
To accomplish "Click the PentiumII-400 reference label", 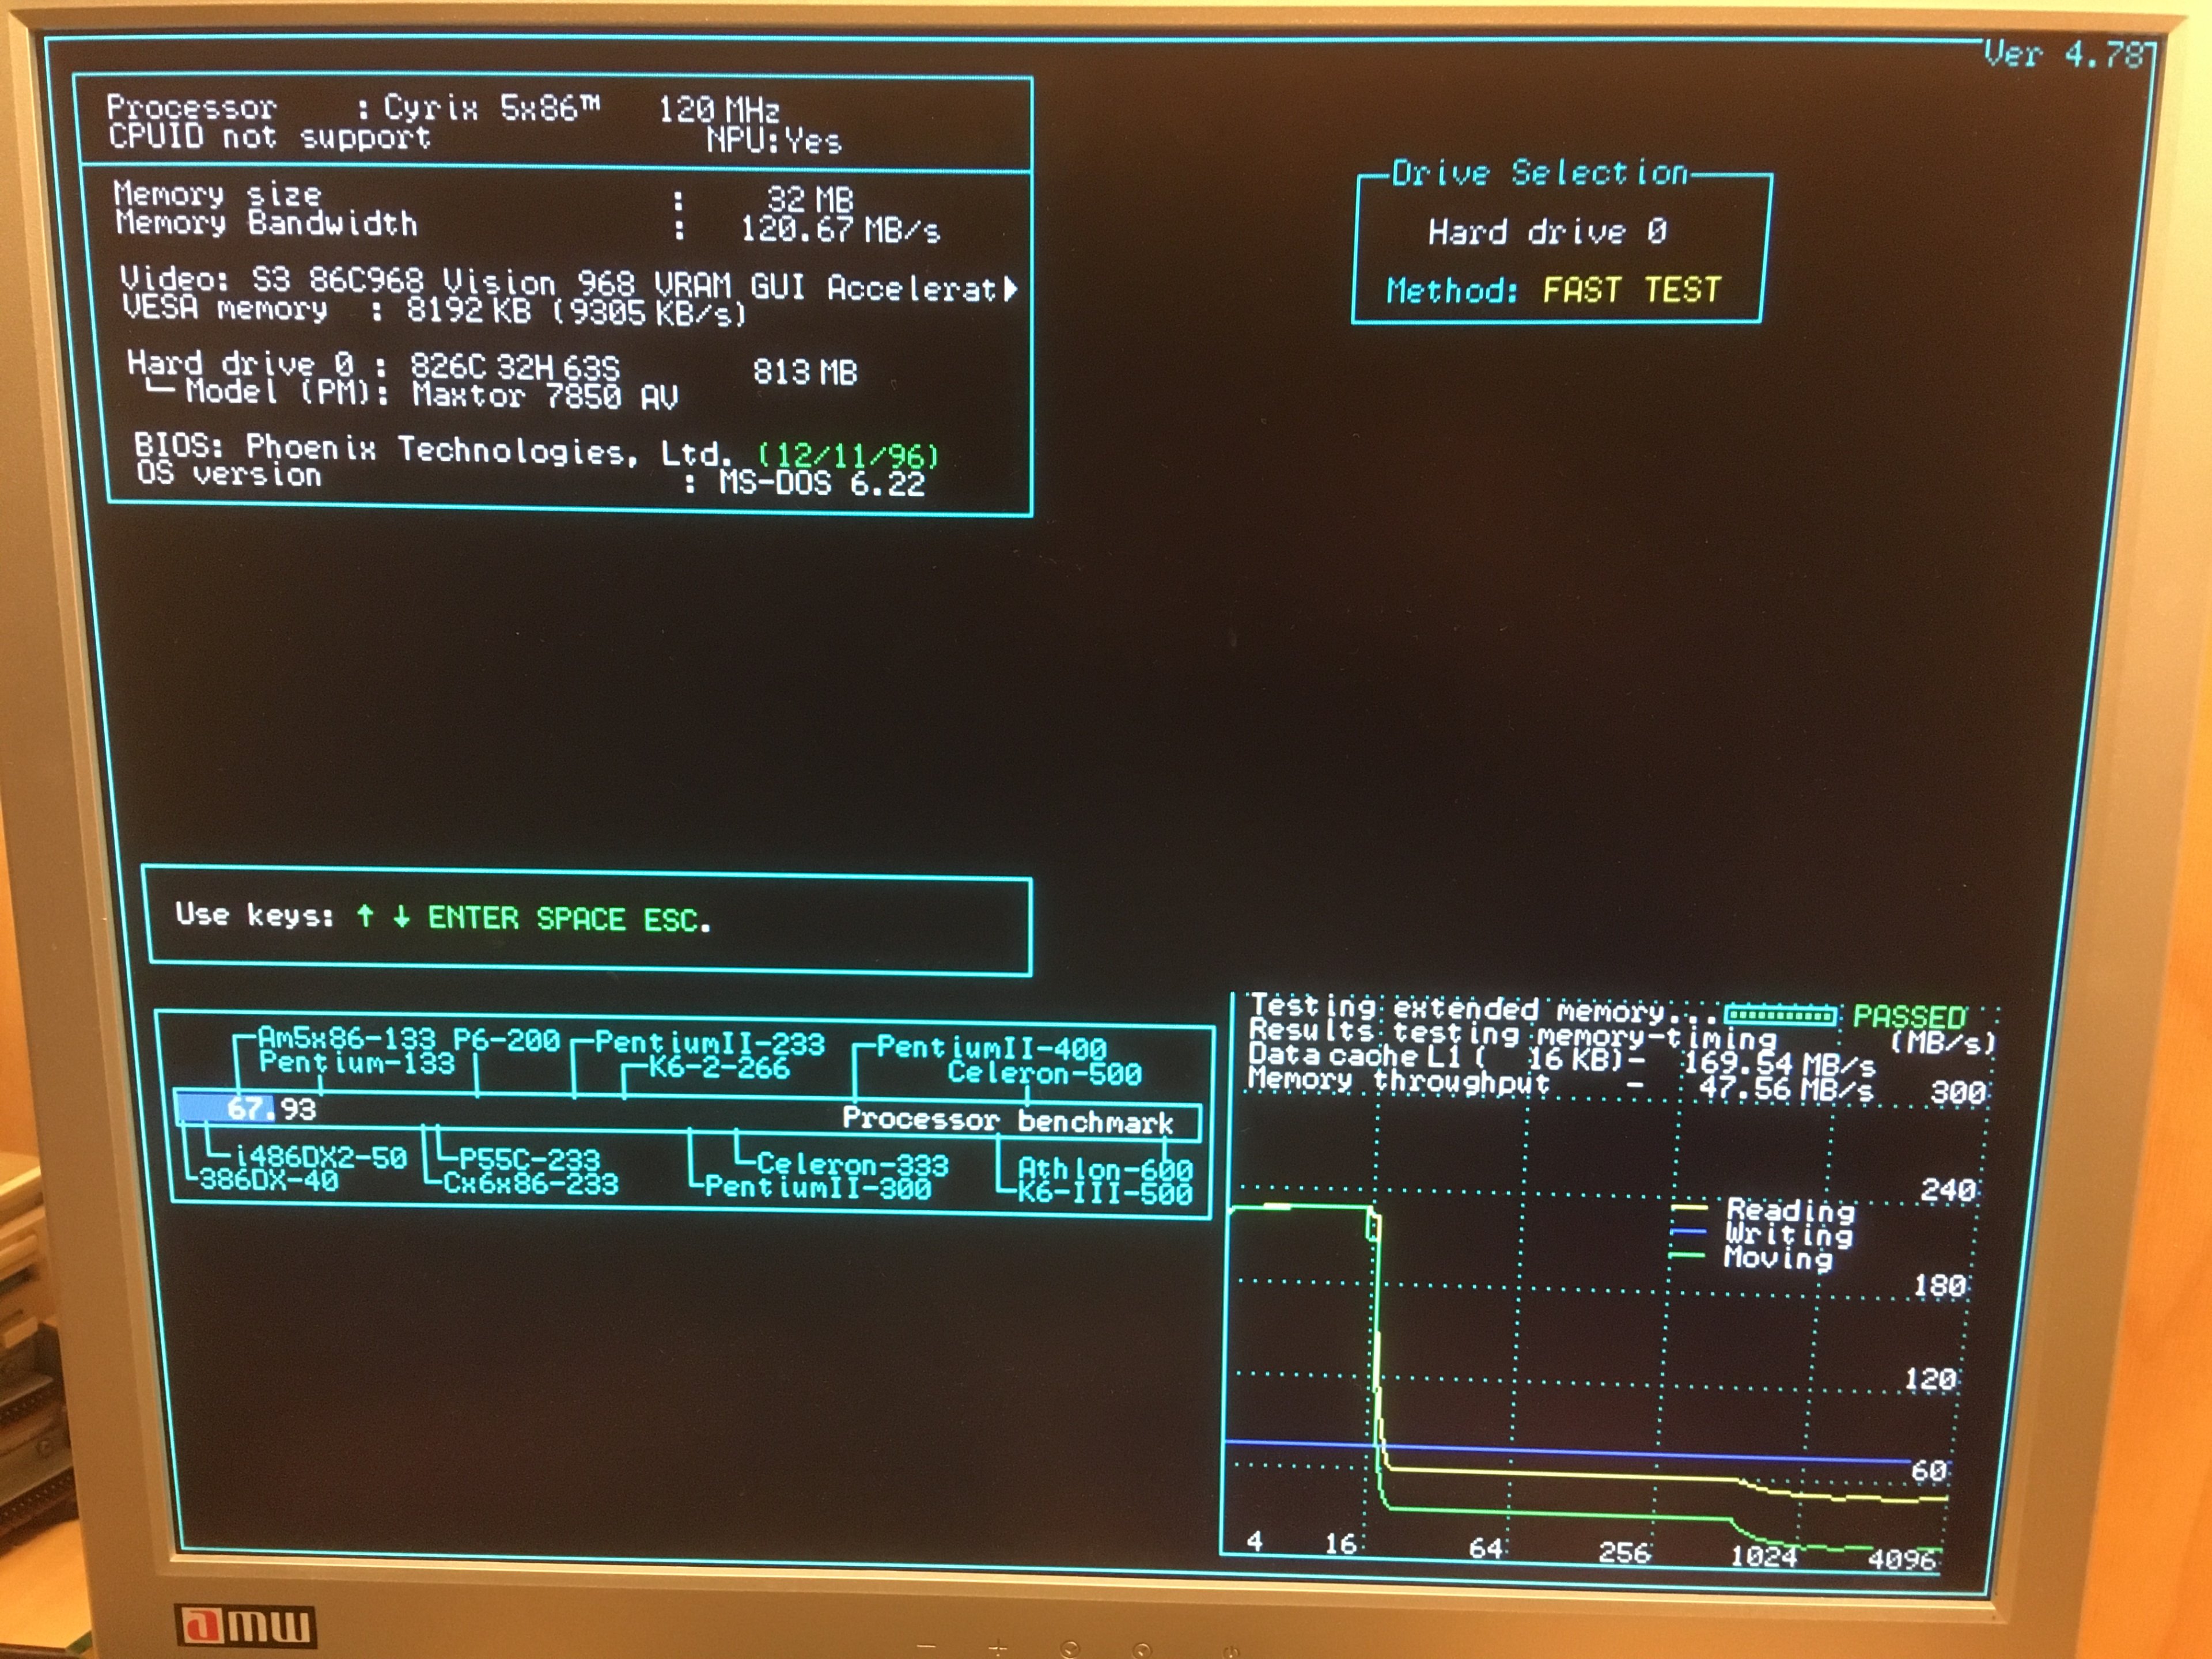I will click(991, 1048).
